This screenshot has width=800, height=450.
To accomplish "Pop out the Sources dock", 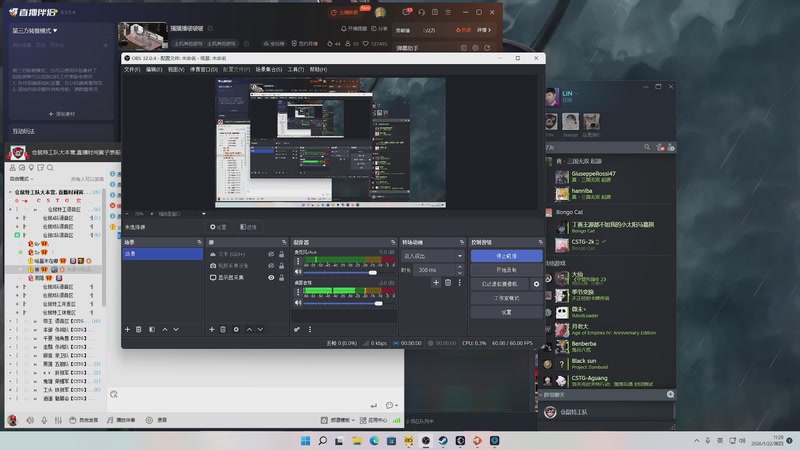I will 284,242.
